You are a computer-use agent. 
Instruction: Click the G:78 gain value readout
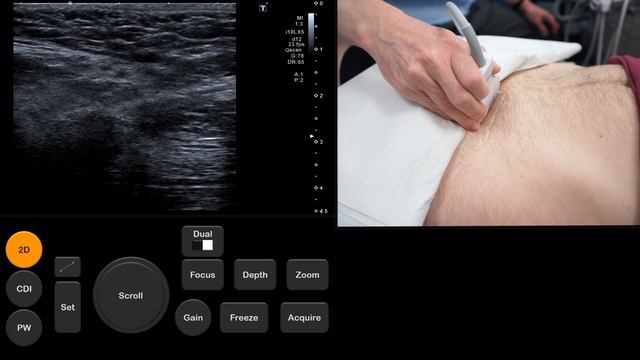coord(298,56)
